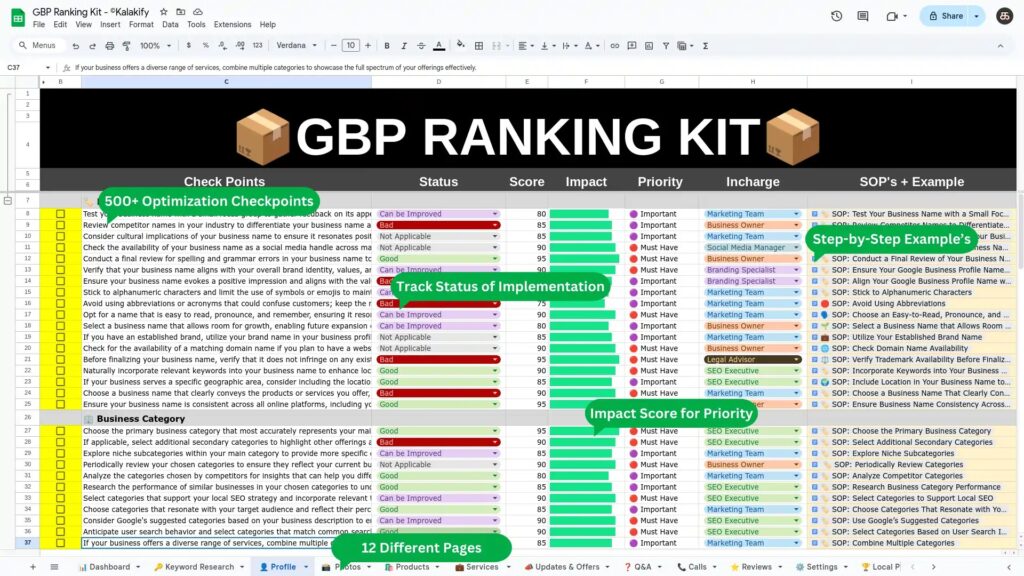Switch to the Keyword Research sheet tab
Viewport: 1024px width, 576px height.
coord(196,567)
